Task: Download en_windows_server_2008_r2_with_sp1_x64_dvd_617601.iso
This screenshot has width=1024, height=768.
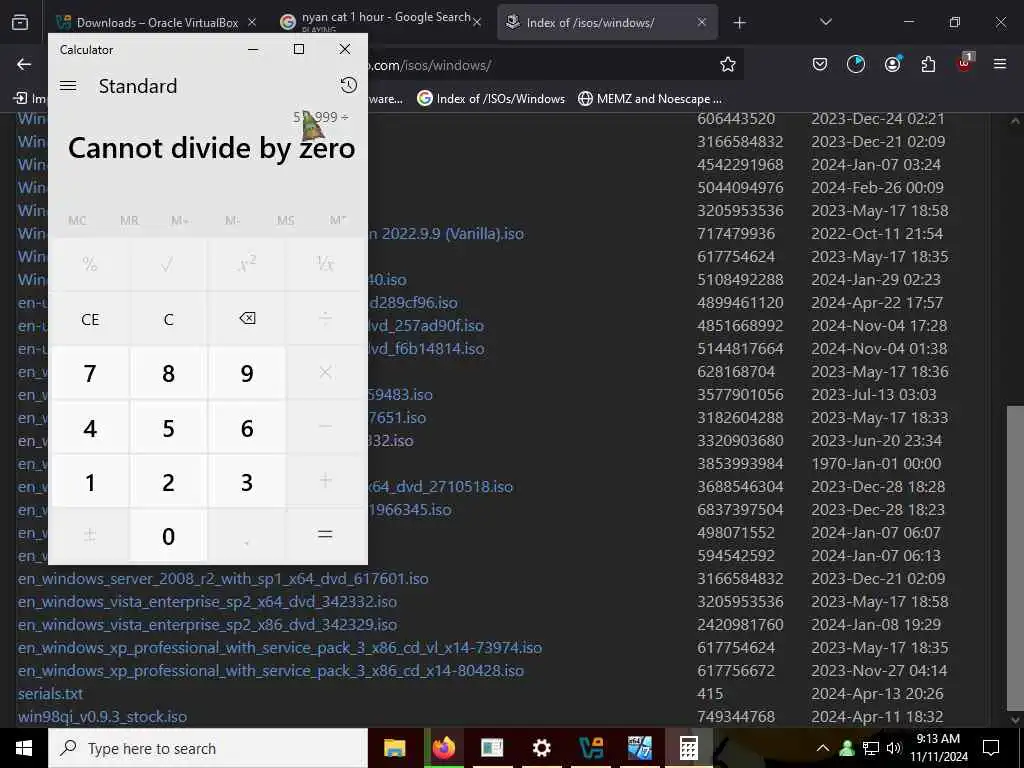Action: (223, 579)
